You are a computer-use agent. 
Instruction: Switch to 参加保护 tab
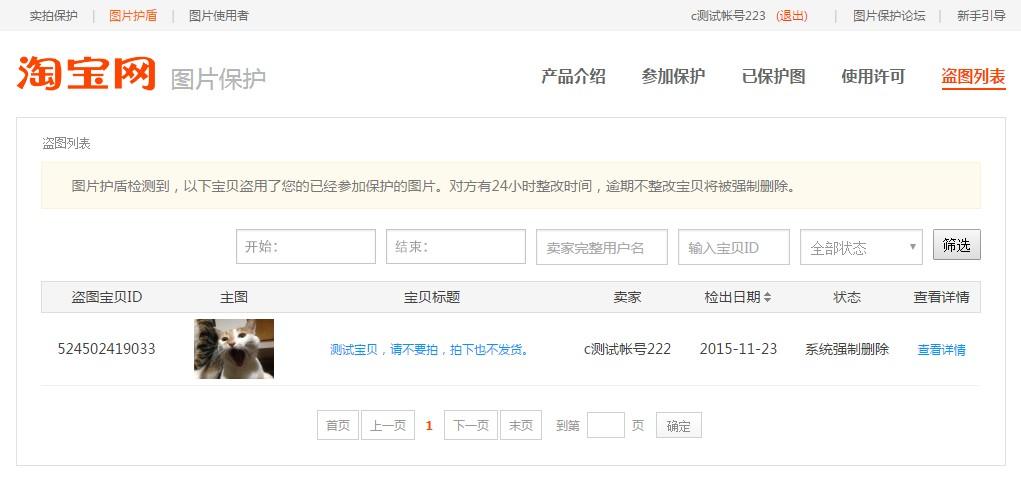[673, 77]
